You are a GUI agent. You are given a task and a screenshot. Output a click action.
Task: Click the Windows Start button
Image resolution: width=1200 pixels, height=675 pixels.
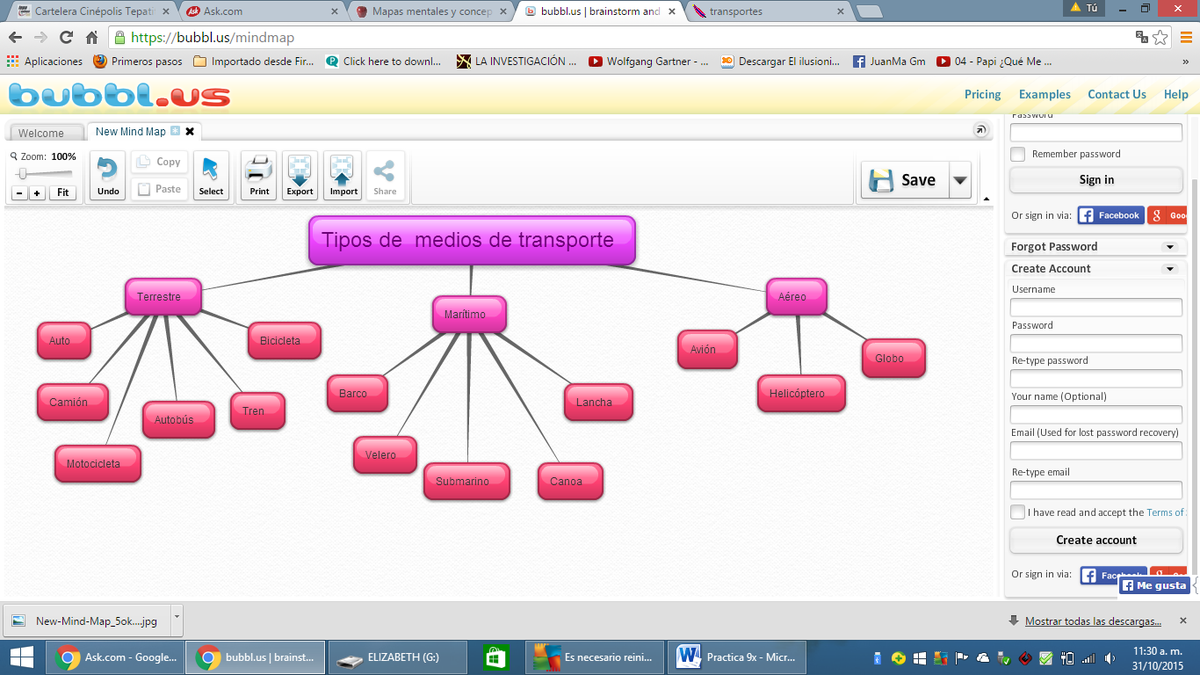tap(22, 657)
